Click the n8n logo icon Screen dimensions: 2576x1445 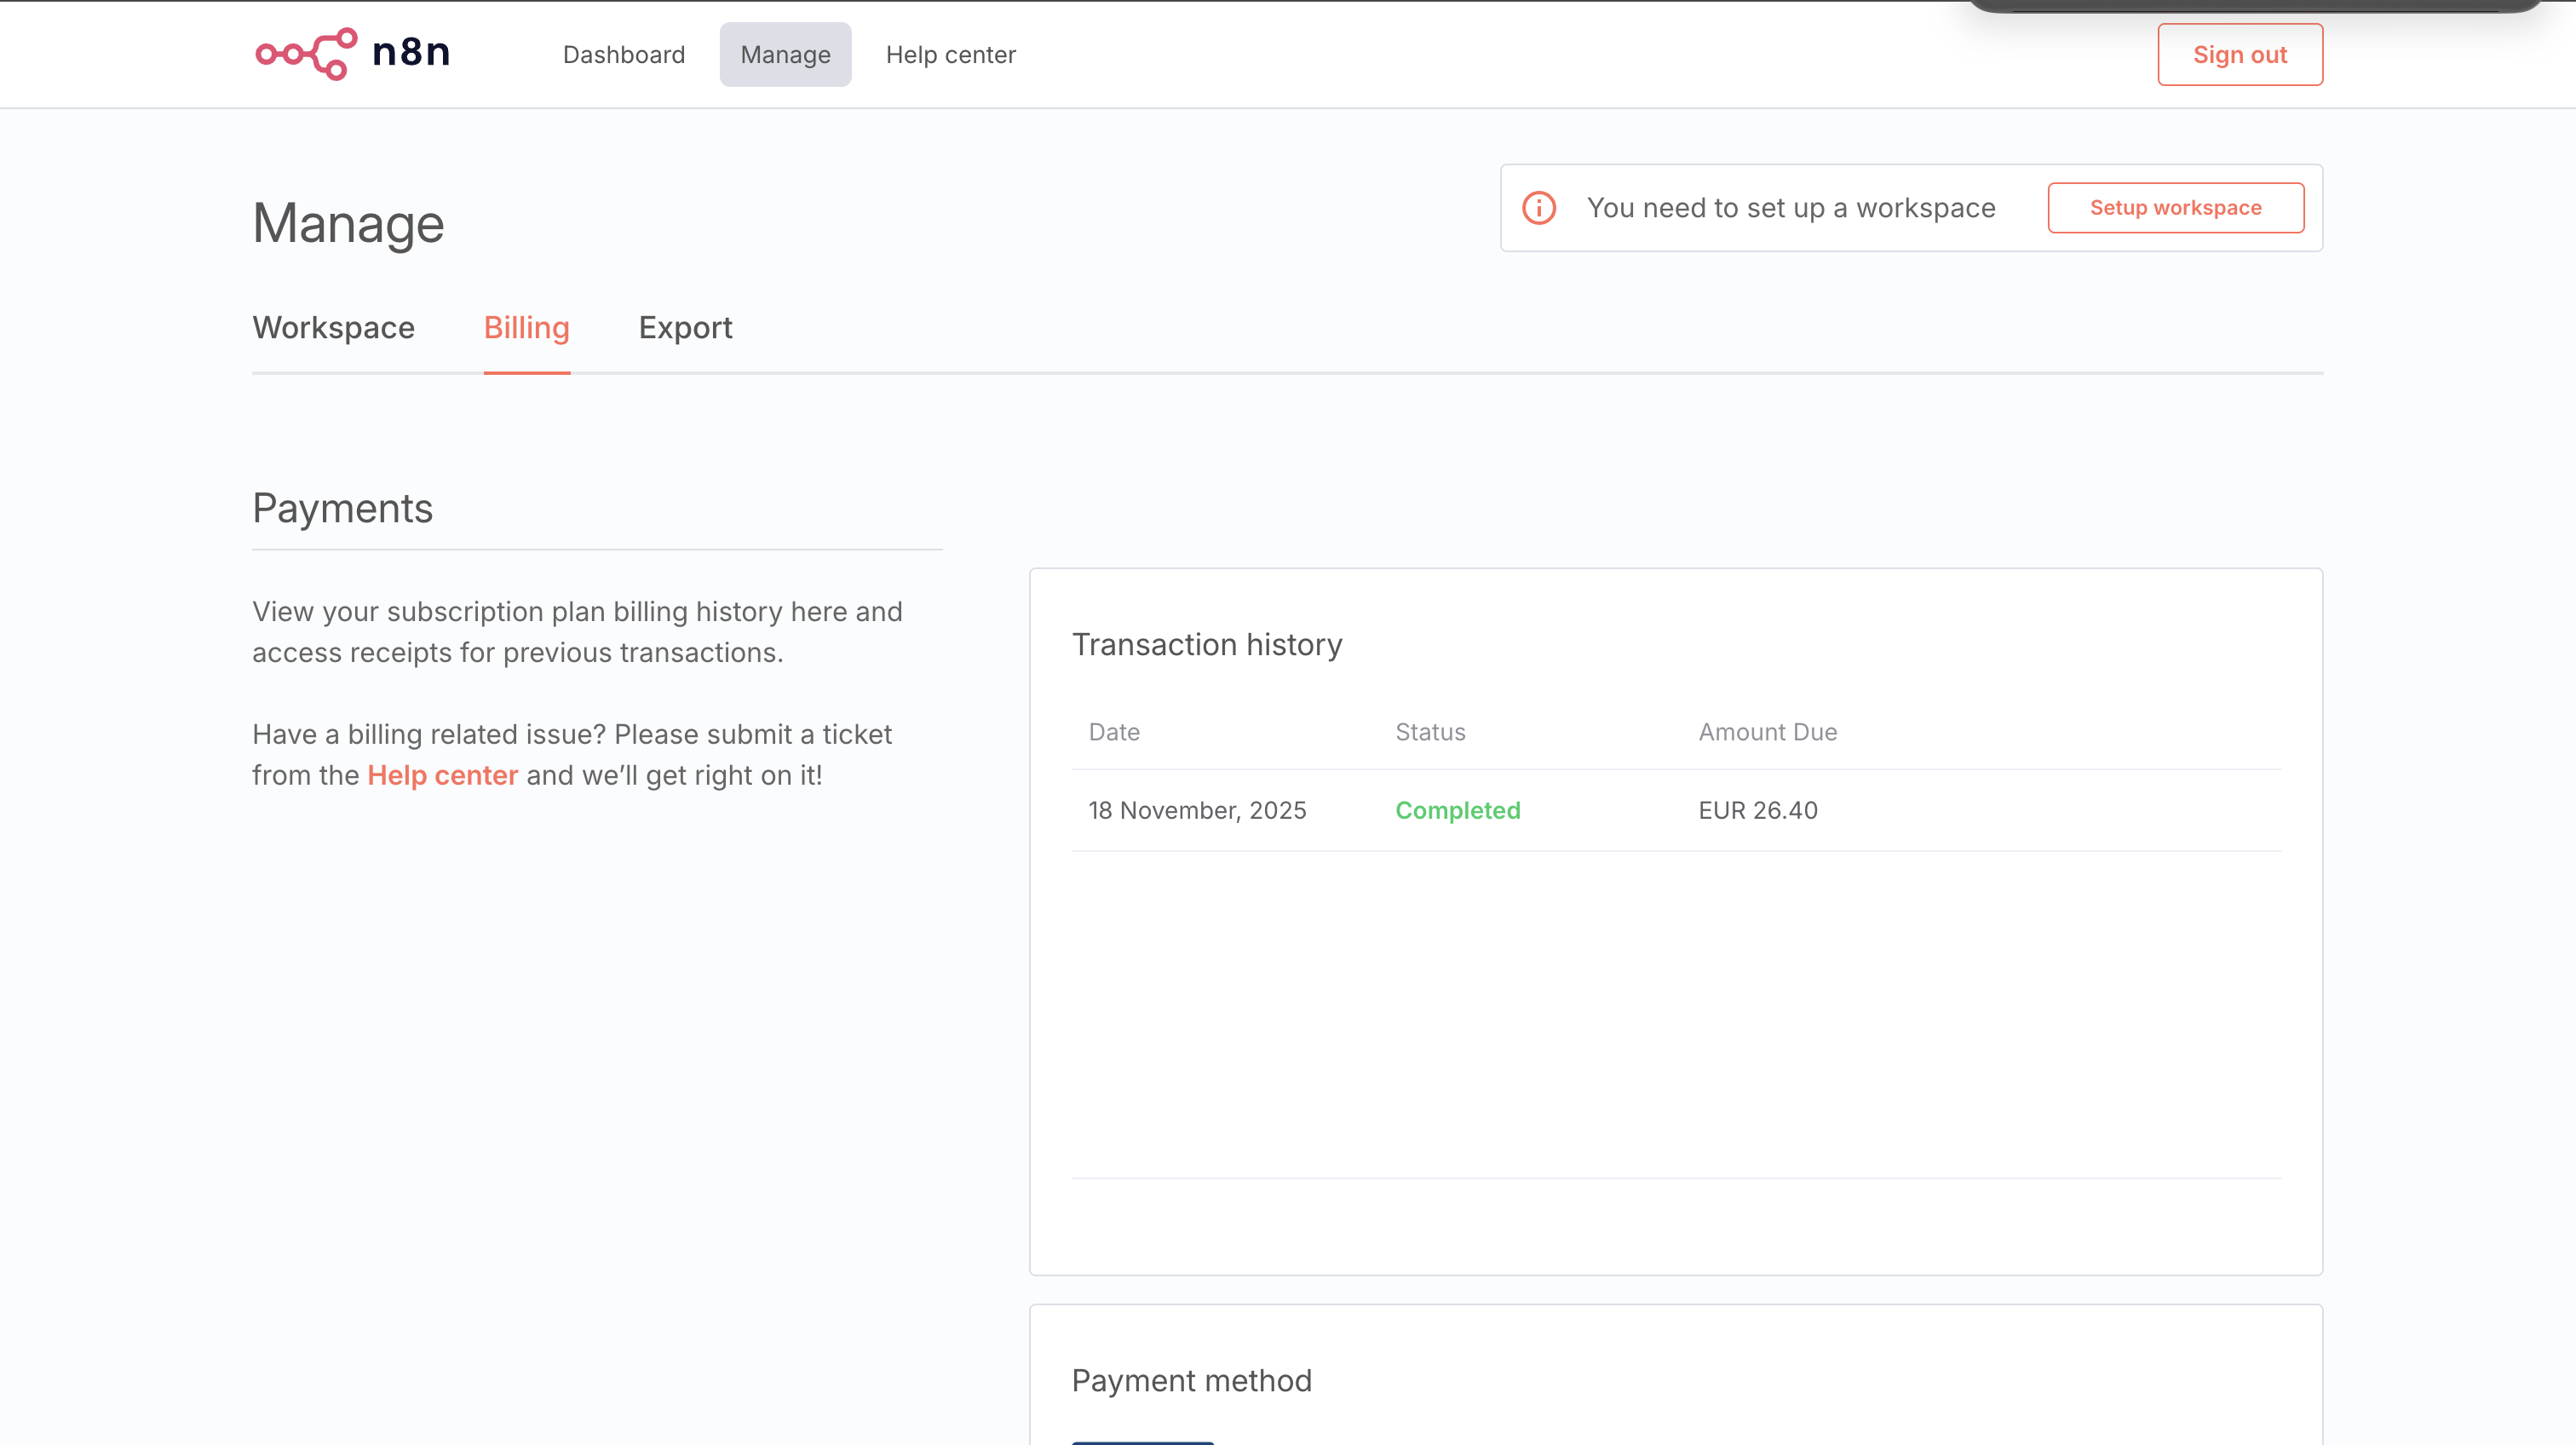[306, 54]
